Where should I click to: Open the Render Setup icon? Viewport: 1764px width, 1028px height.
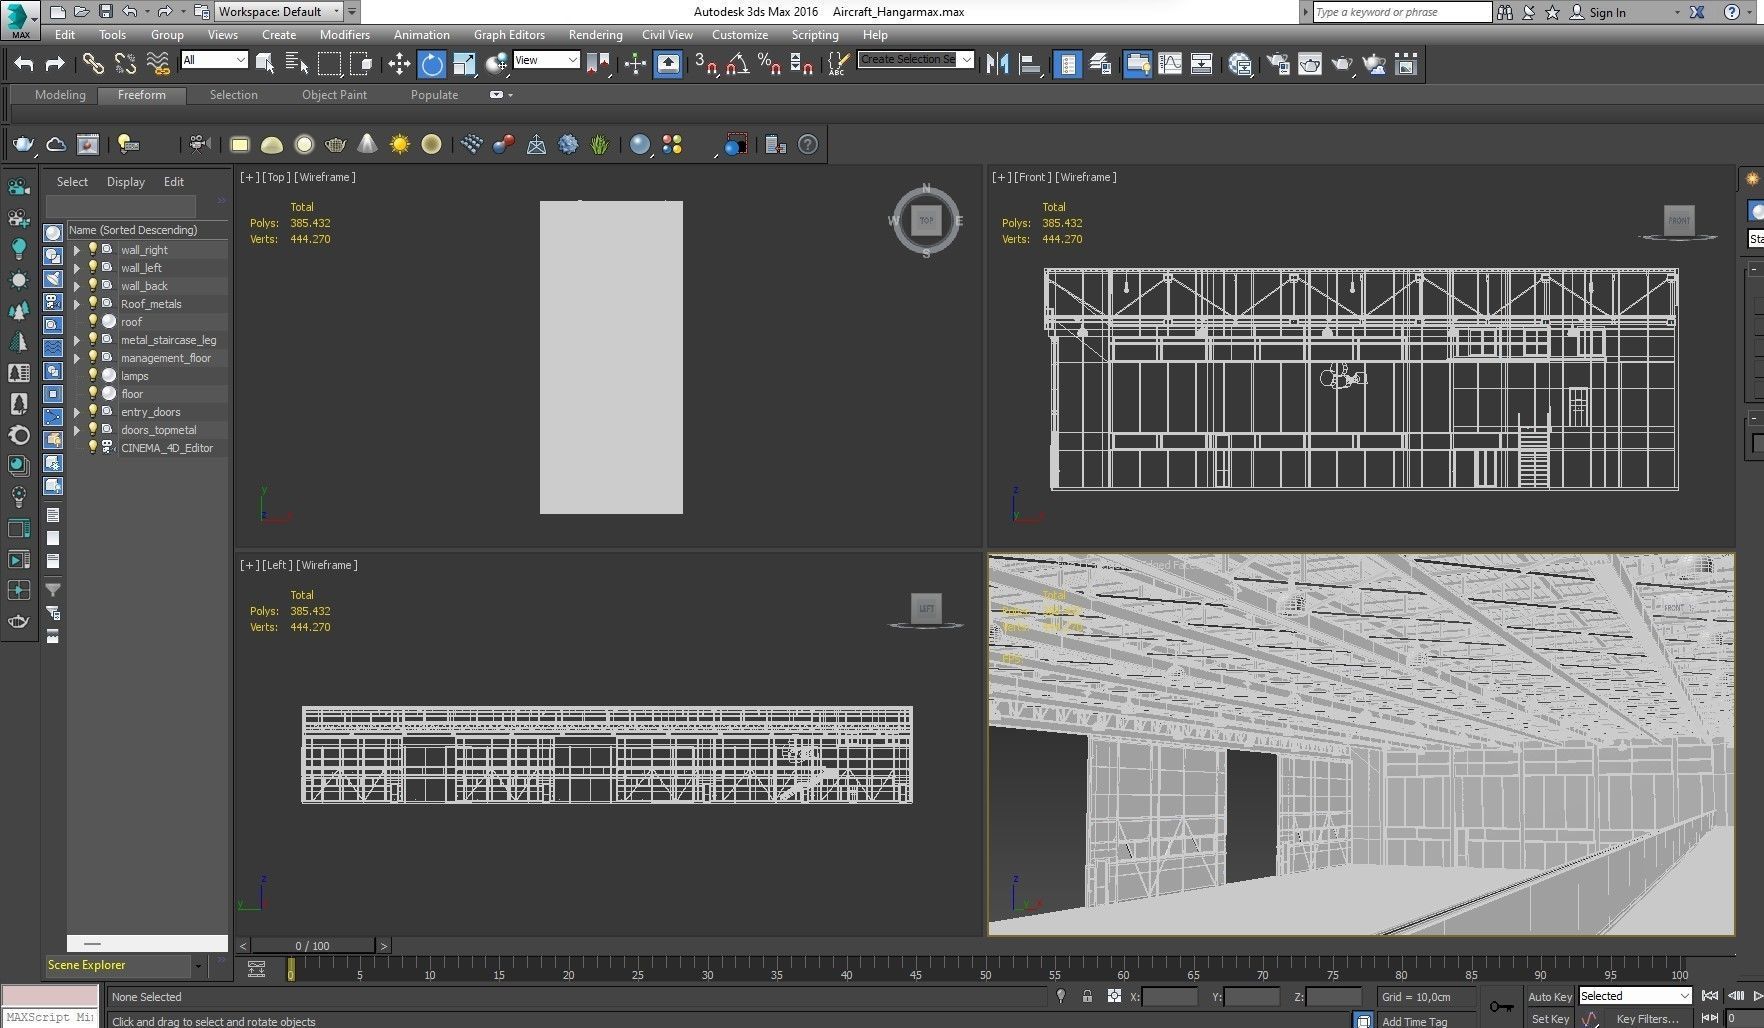pos(1278,65)
